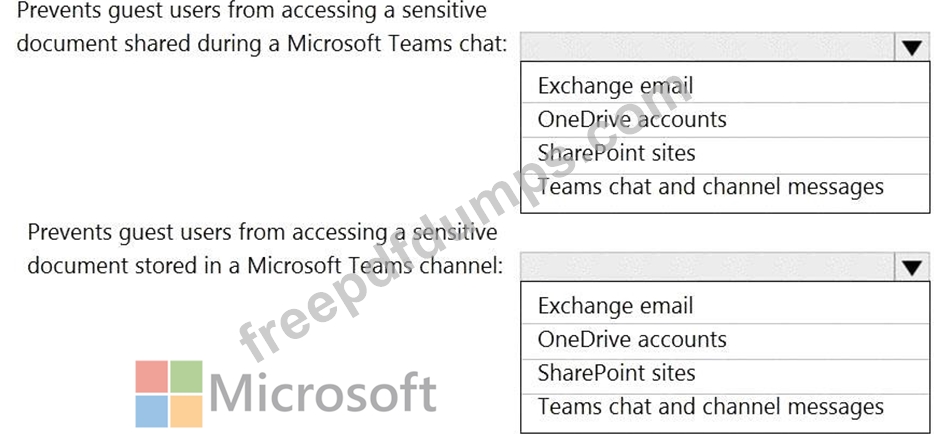Click the 'stored in a Microsoft Teams channel' statement
The image size is (934, 434).
pos(262,248)
